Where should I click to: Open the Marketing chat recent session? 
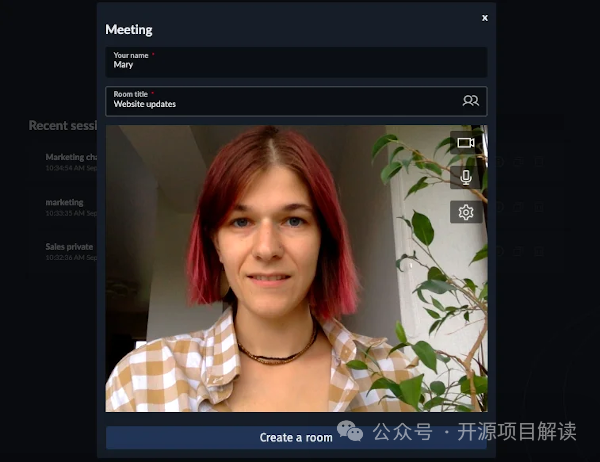pos(71,157)
